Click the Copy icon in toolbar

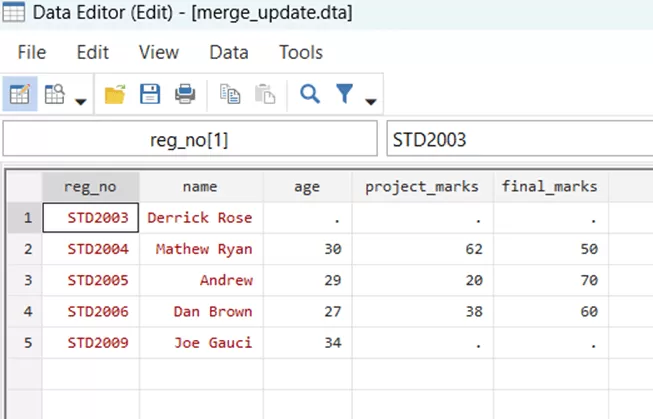coord(231,94)
